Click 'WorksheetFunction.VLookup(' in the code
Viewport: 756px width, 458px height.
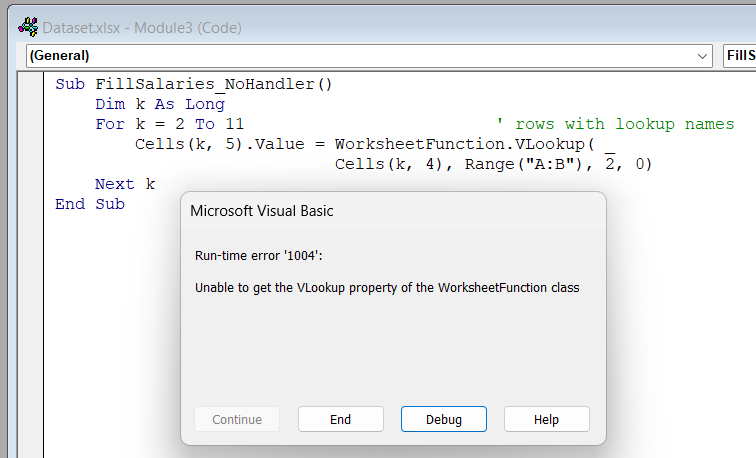[465, 144]
